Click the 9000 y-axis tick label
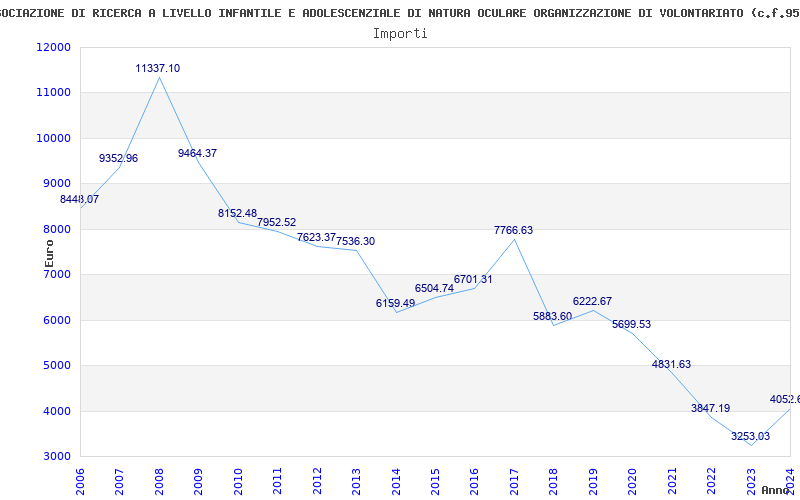 [x=56, y=184]
